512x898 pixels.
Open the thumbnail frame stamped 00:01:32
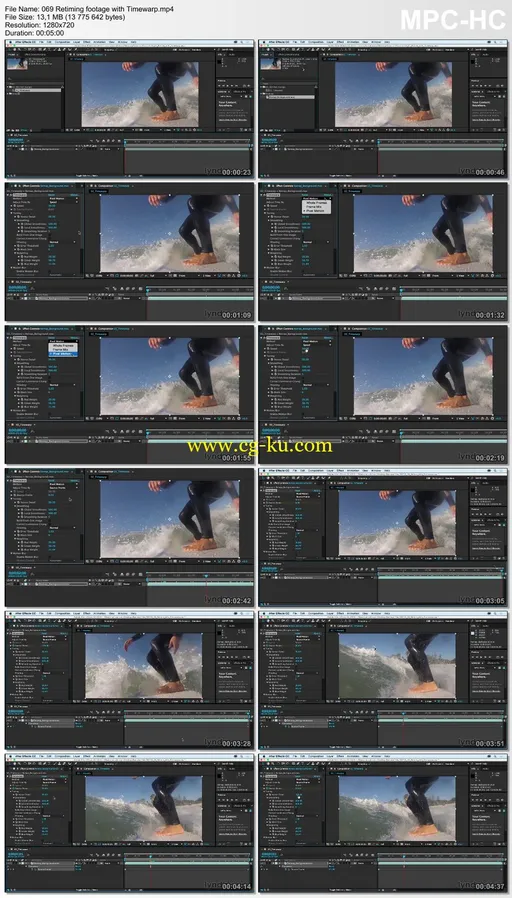pyautogui.click(x=383, y=252)
